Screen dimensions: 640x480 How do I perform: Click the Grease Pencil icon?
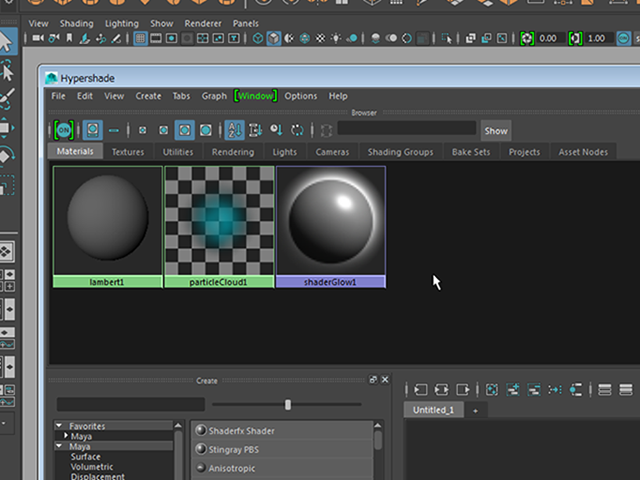pyautogui.click(x=116, y=38)
